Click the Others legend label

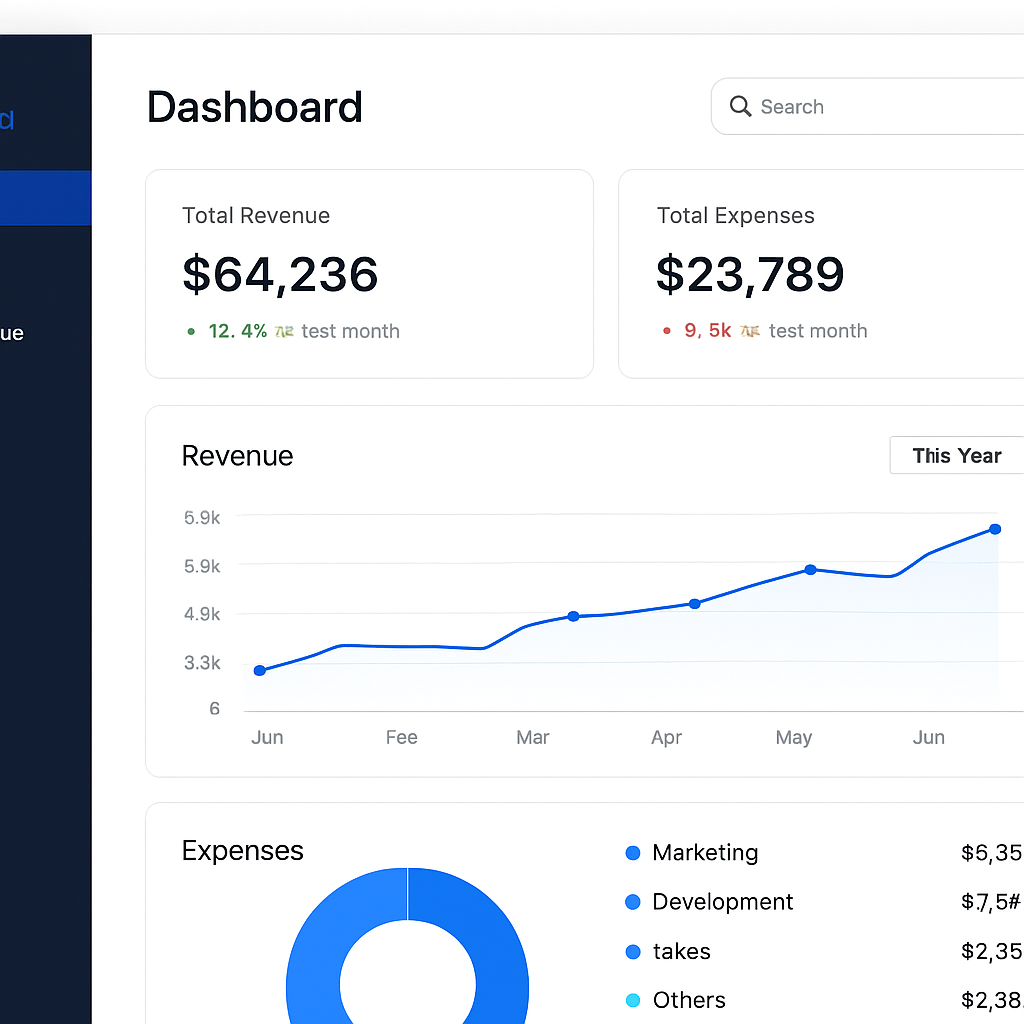(689, 1000)
